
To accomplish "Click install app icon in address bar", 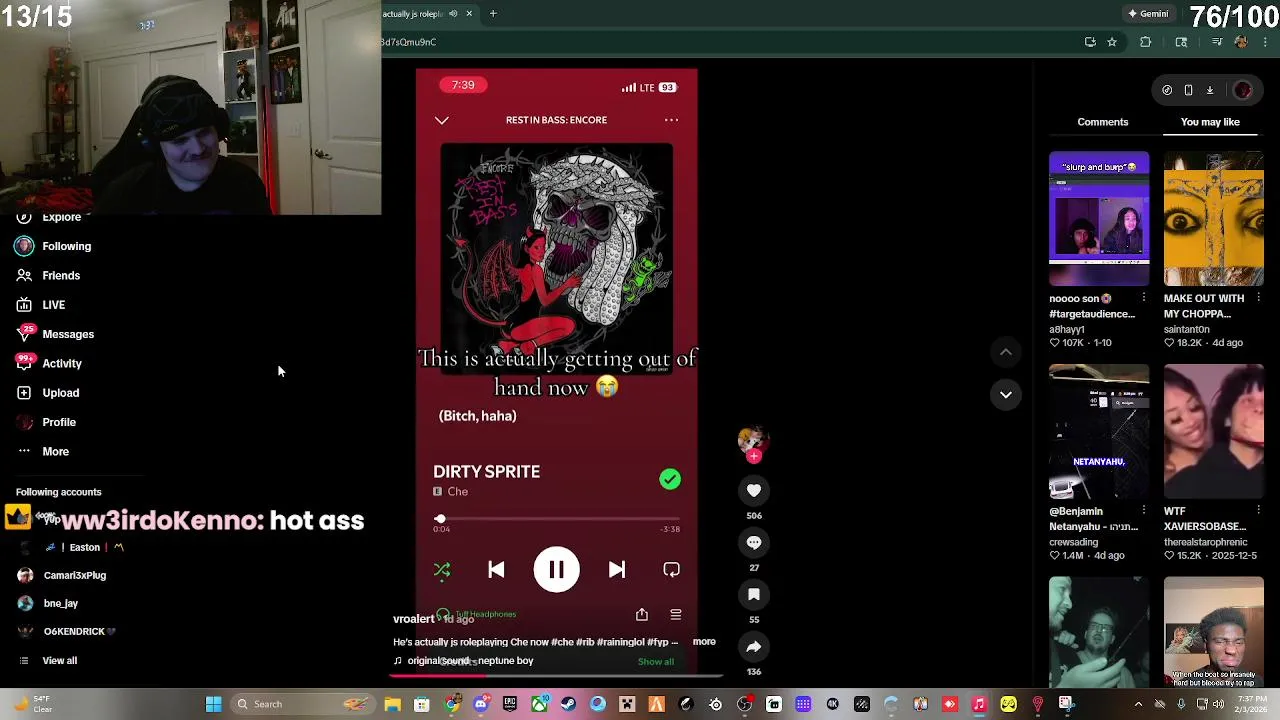I will (x=1090, y=42).
